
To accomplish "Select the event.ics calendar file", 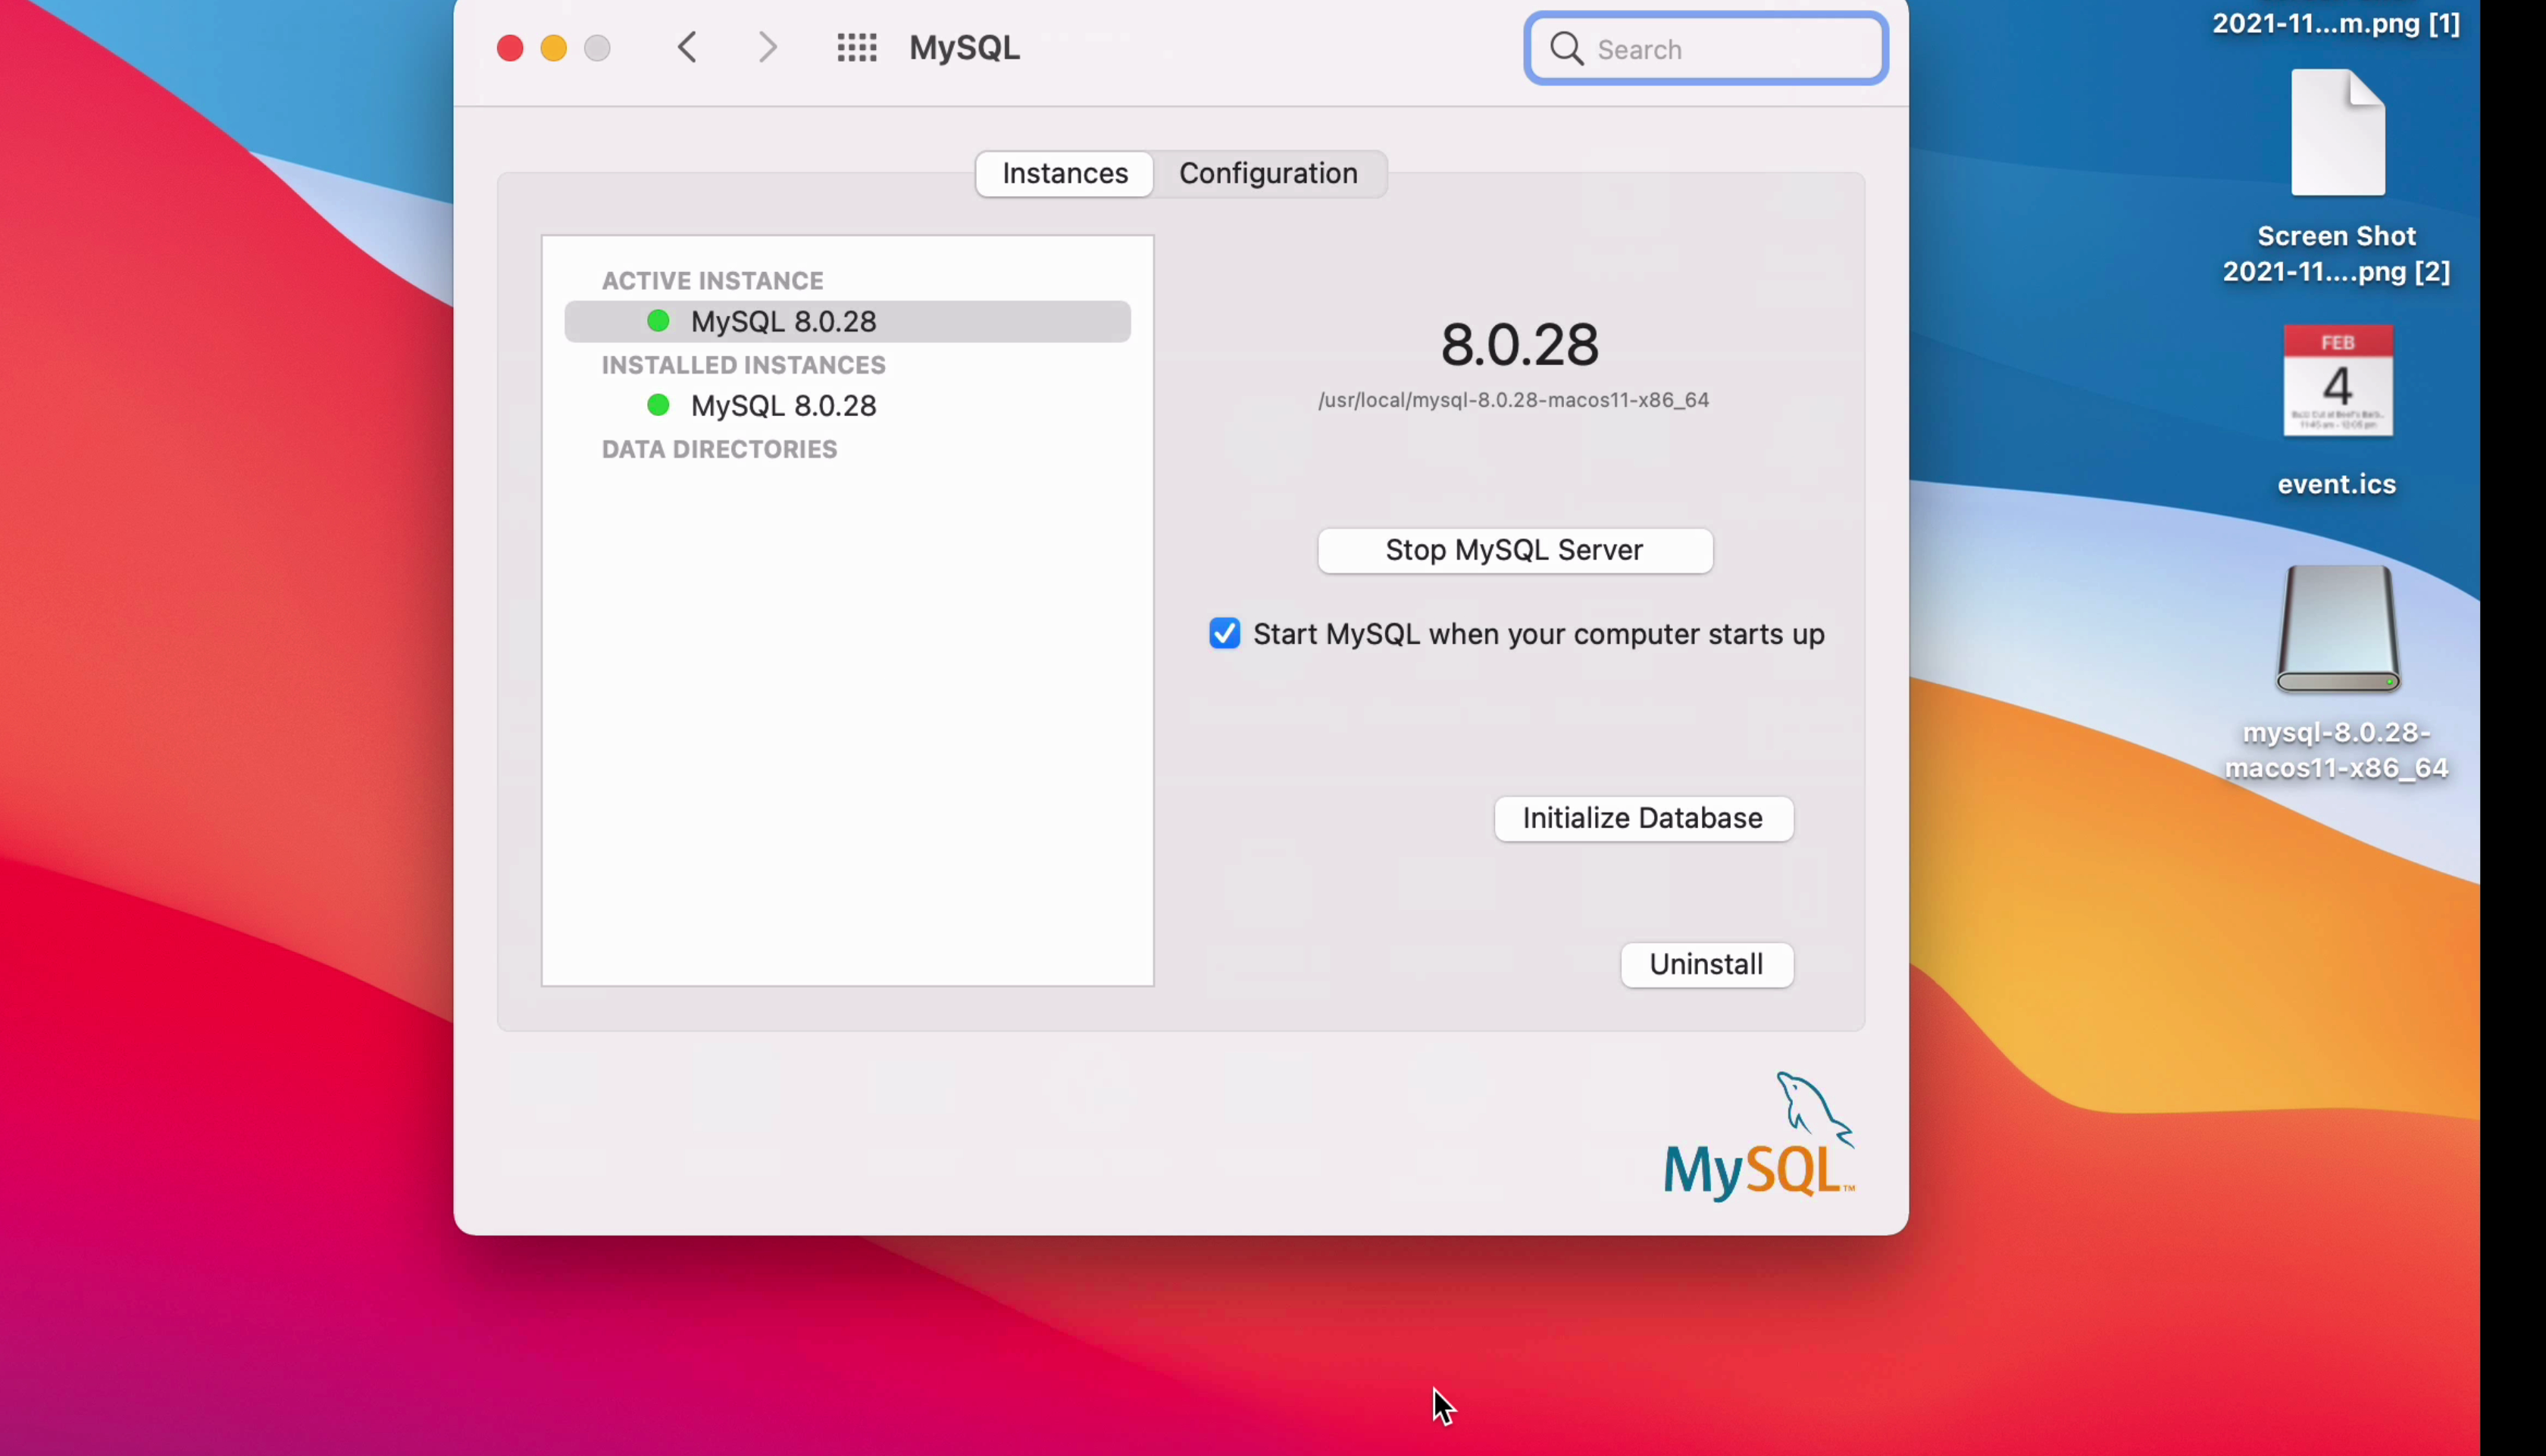I will pyautogui.click(x=2337, y=382).
